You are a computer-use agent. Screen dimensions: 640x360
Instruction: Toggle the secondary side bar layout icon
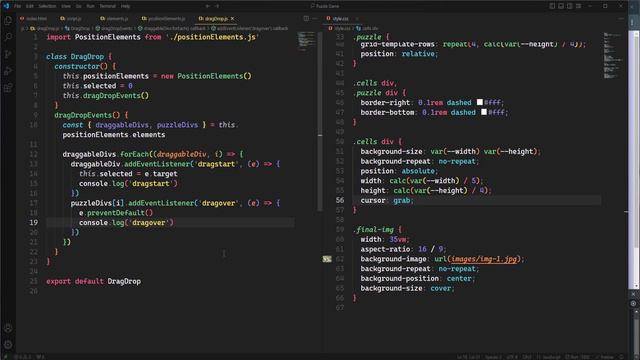click(569, 6)
